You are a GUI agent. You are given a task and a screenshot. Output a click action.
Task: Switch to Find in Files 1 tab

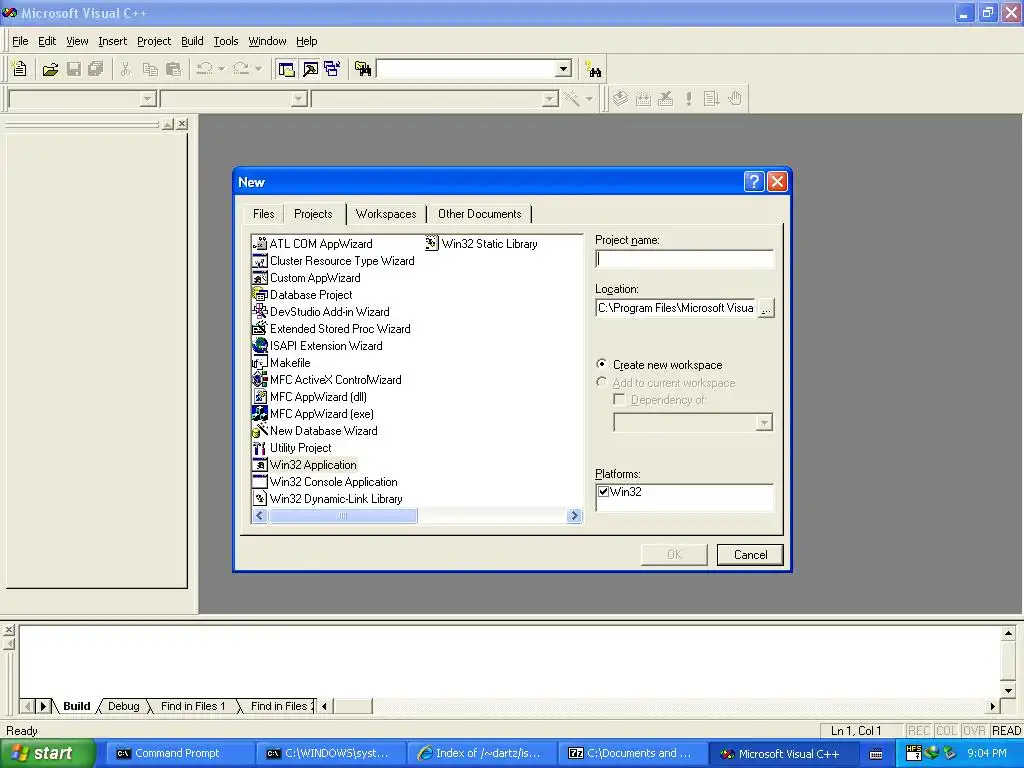pos(193,706)
